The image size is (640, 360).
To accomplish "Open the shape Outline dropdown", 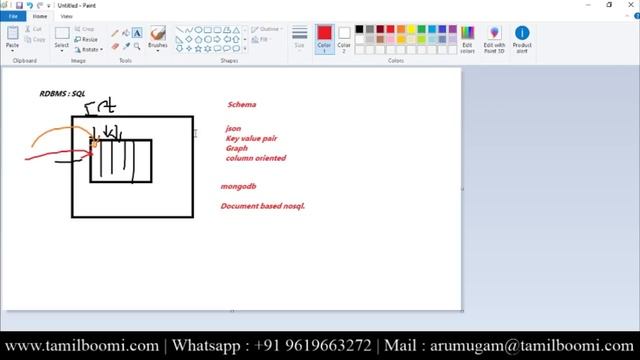I will pyautogui.click(x=267, y=29).
